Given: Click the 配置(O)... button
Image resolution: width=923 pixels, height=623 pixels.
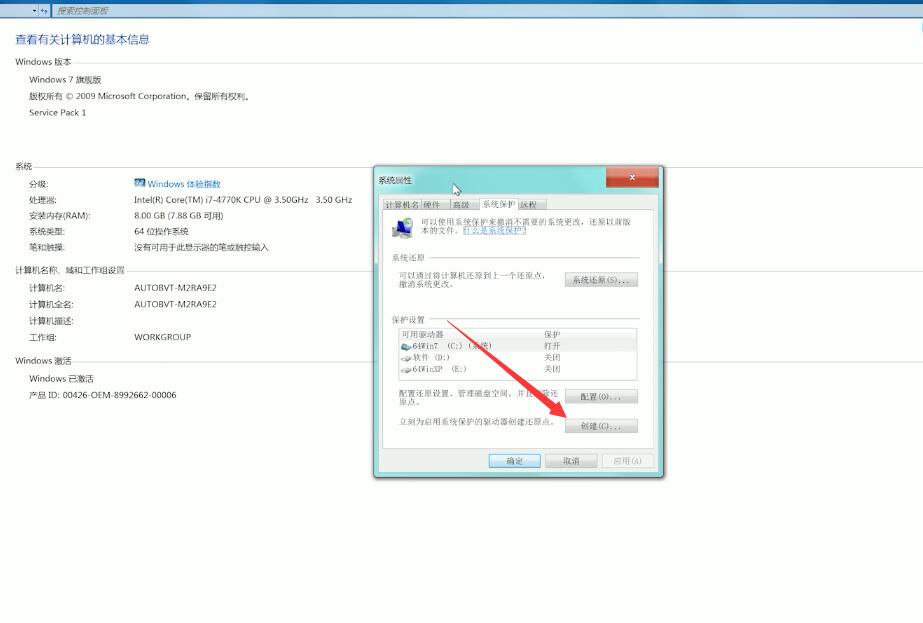Looking at the screenshot, I should 601,396.
